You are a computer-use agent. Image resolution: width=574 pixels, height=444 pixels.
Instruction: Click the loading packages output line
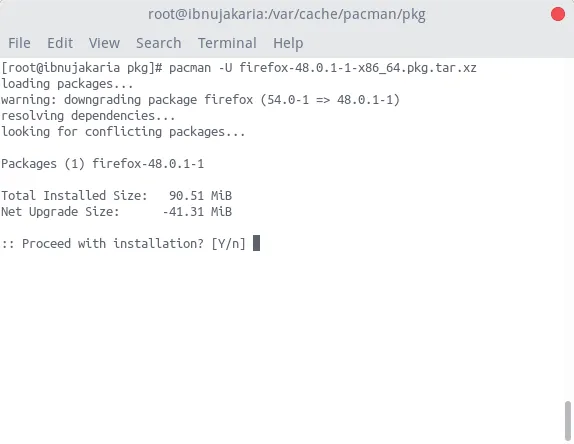67,84
